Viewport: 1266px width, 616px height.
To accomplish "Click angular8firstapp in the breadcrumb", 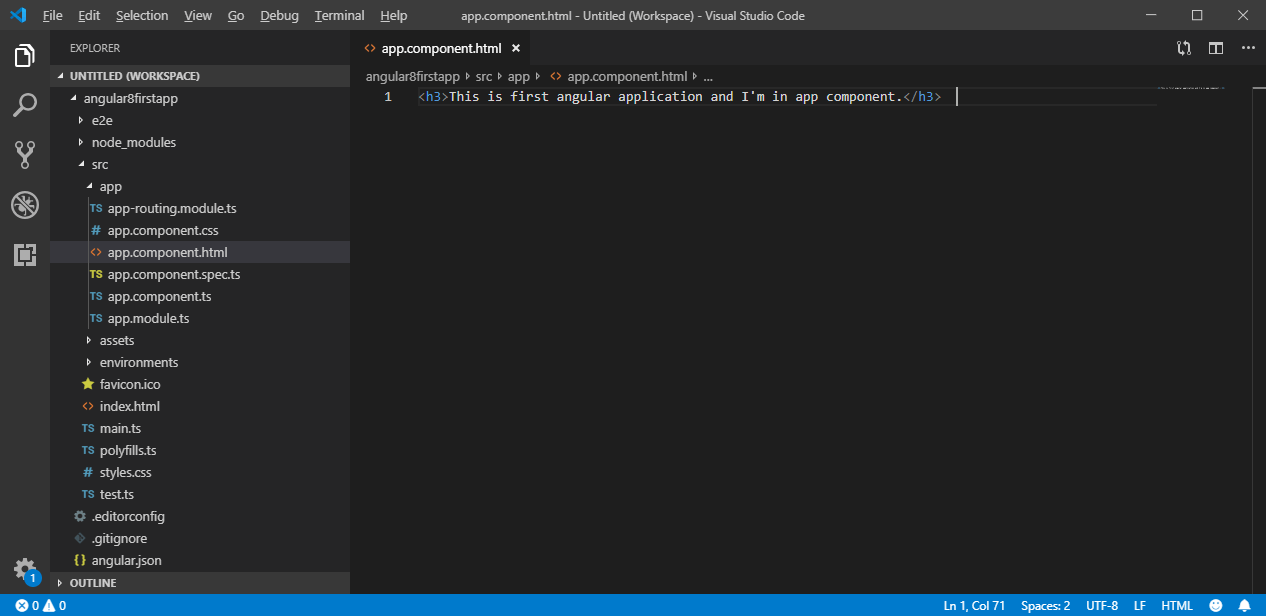I will tap(412, 76).
